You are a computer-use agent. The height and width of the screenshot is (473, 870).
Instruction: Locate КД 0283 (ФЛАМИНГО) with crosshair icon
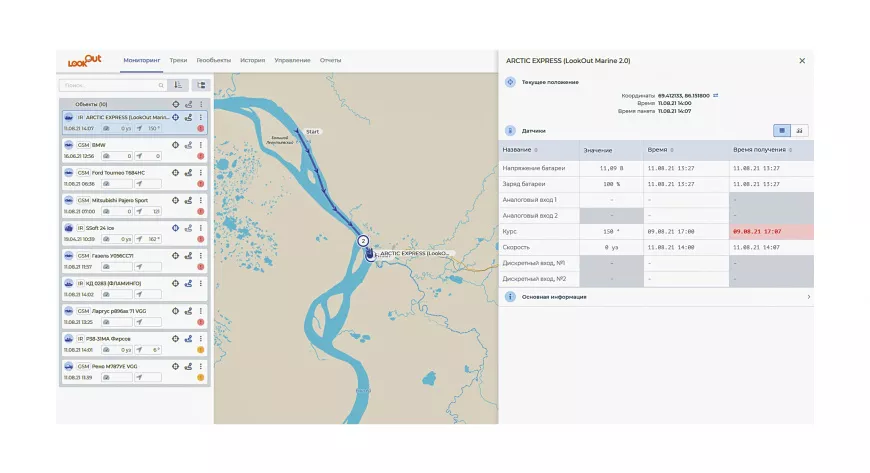pos(175,283)
